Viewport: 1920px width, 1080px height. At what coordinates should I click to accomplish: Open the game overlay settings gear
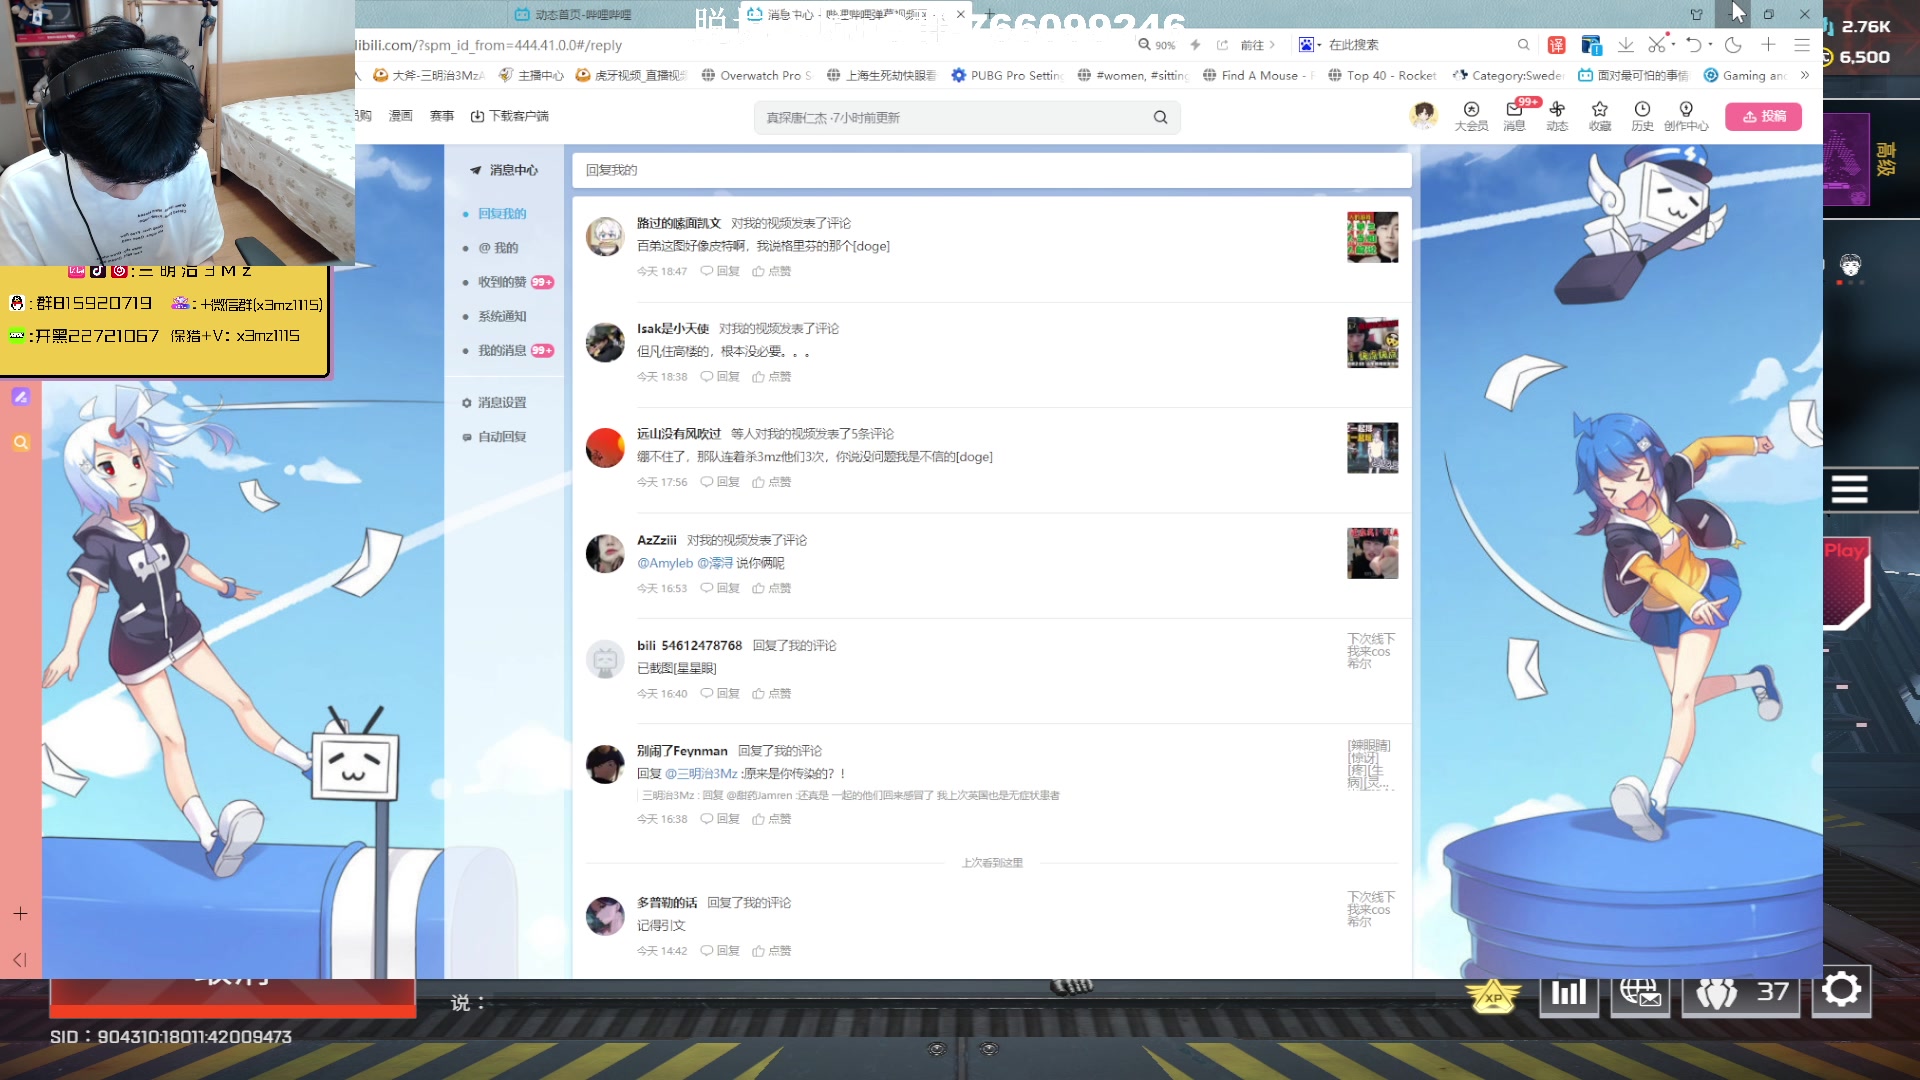coord(1841,991)
